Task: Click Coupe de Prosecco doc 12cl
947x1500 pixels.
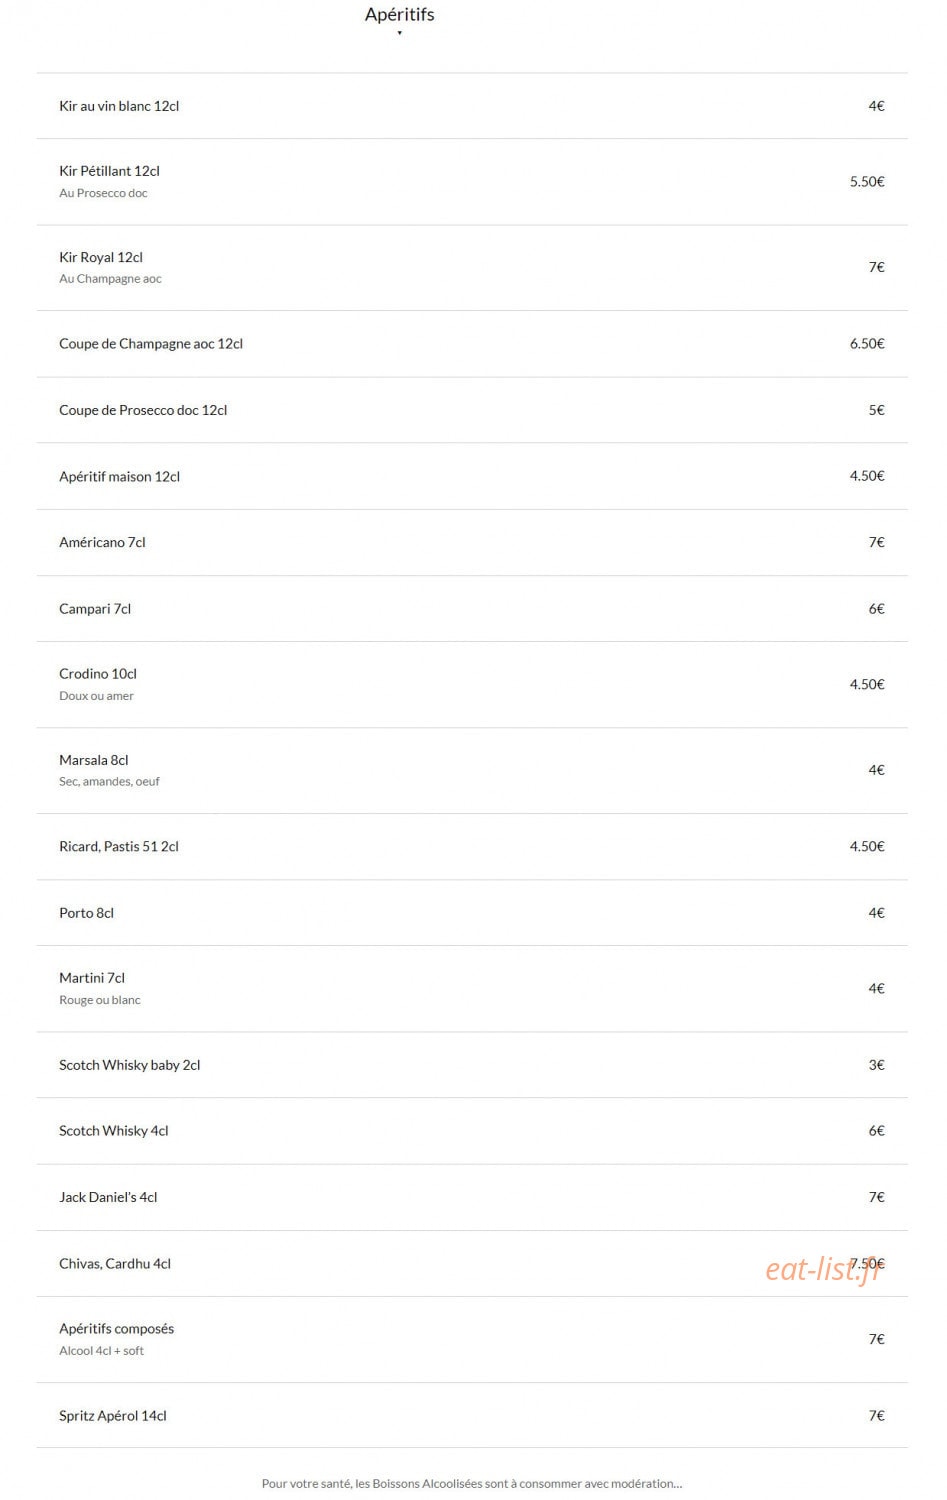Action: click(472, 410)
